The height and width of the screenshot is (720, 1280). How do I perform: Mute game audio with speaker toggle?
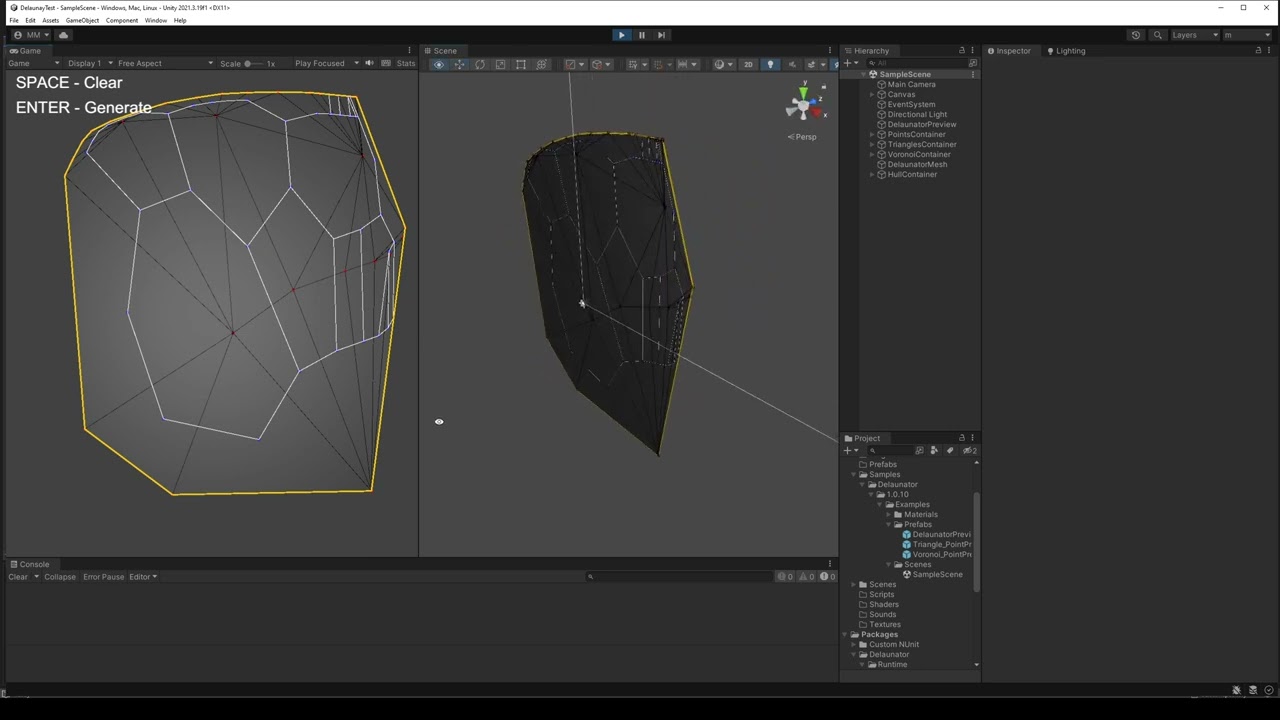pos(369,63)
